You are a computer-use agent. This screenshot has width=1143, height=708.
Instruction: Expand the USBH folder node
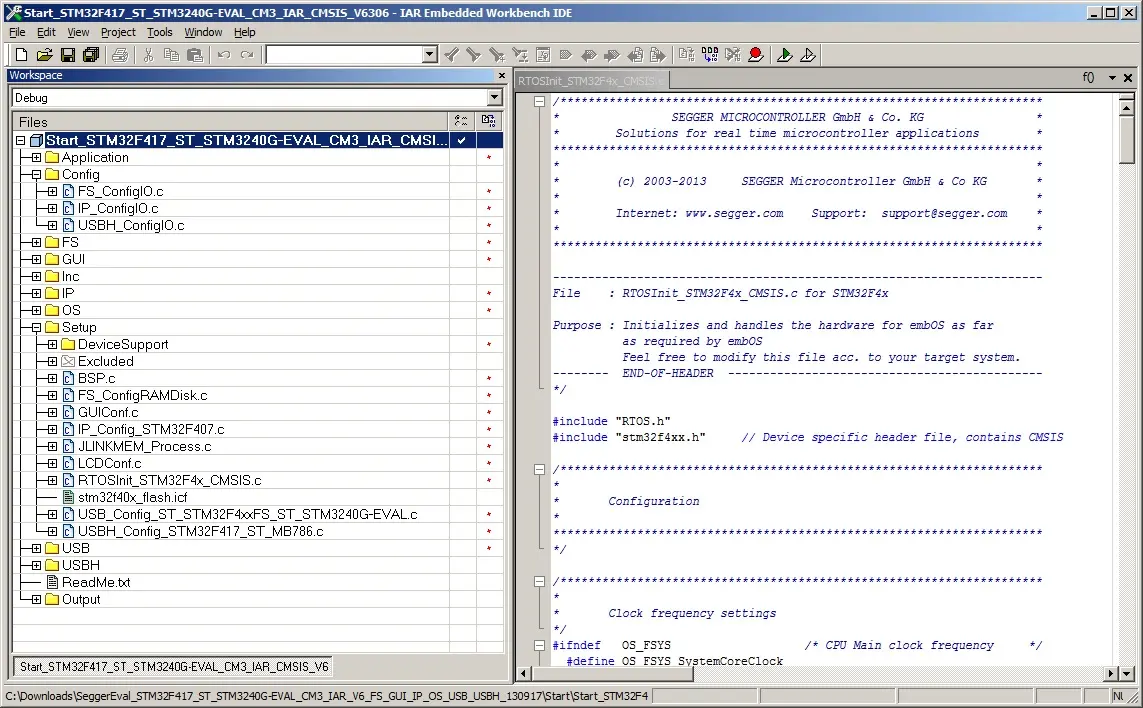click(37, 566)
